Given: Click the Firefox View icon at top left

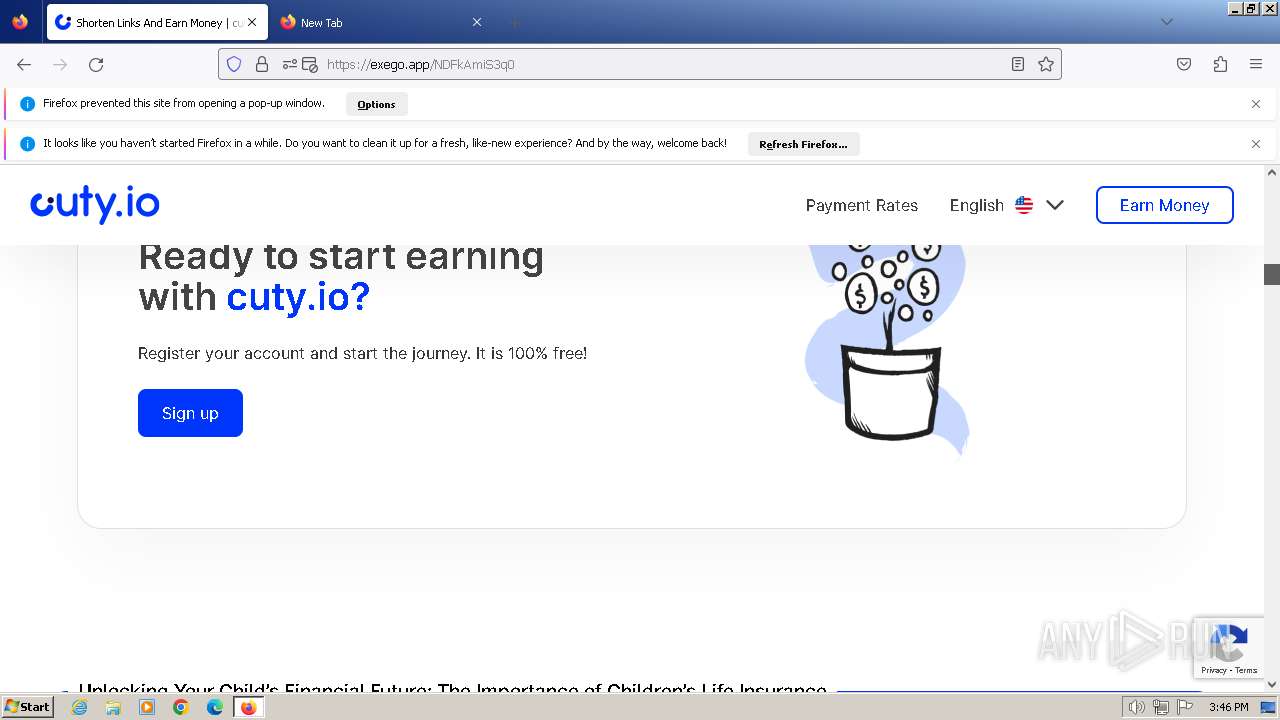Looking at the screenshot, I should click(x=20, y=22).
